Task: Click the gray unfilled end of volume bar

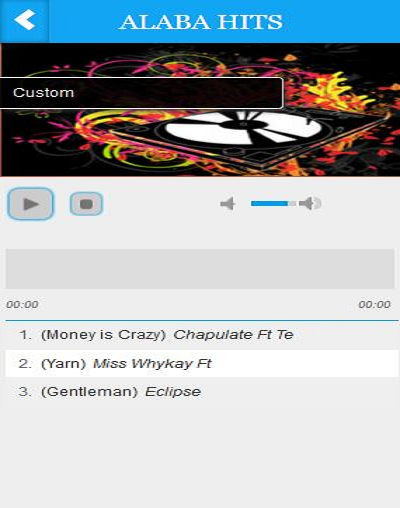Action: click(292, 204)
